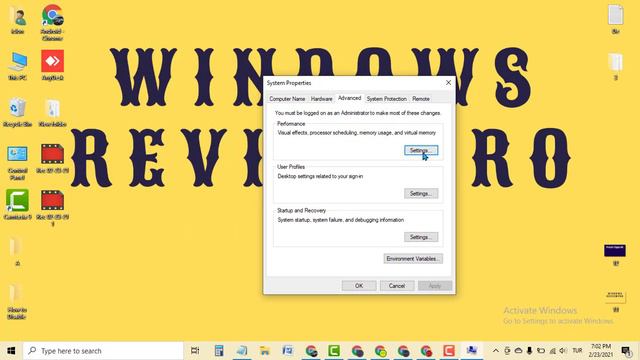
Task: Select the Chrome shortcut on desktop
Action: click(52, 22)
